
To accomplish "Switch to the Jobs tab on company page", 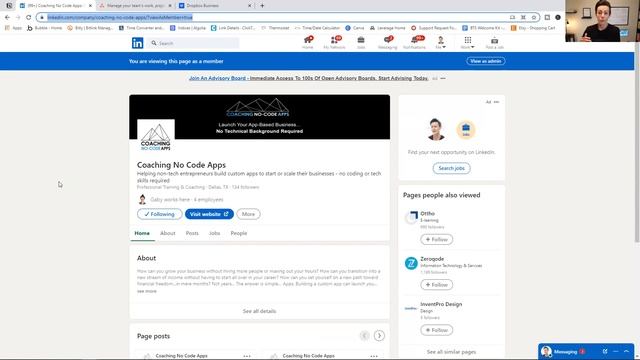I will click(214, 233).
